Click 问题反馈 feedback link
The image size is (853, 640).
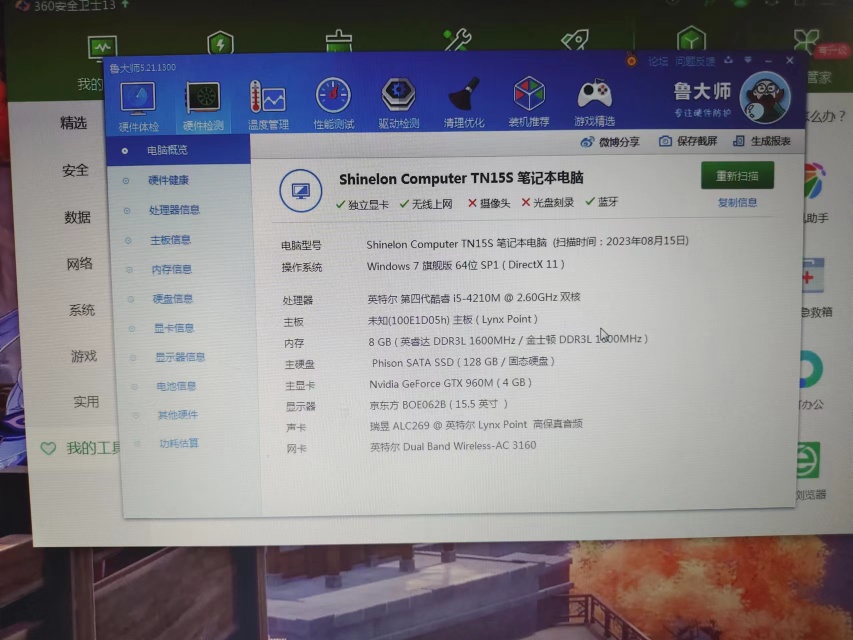click(695, 60)
